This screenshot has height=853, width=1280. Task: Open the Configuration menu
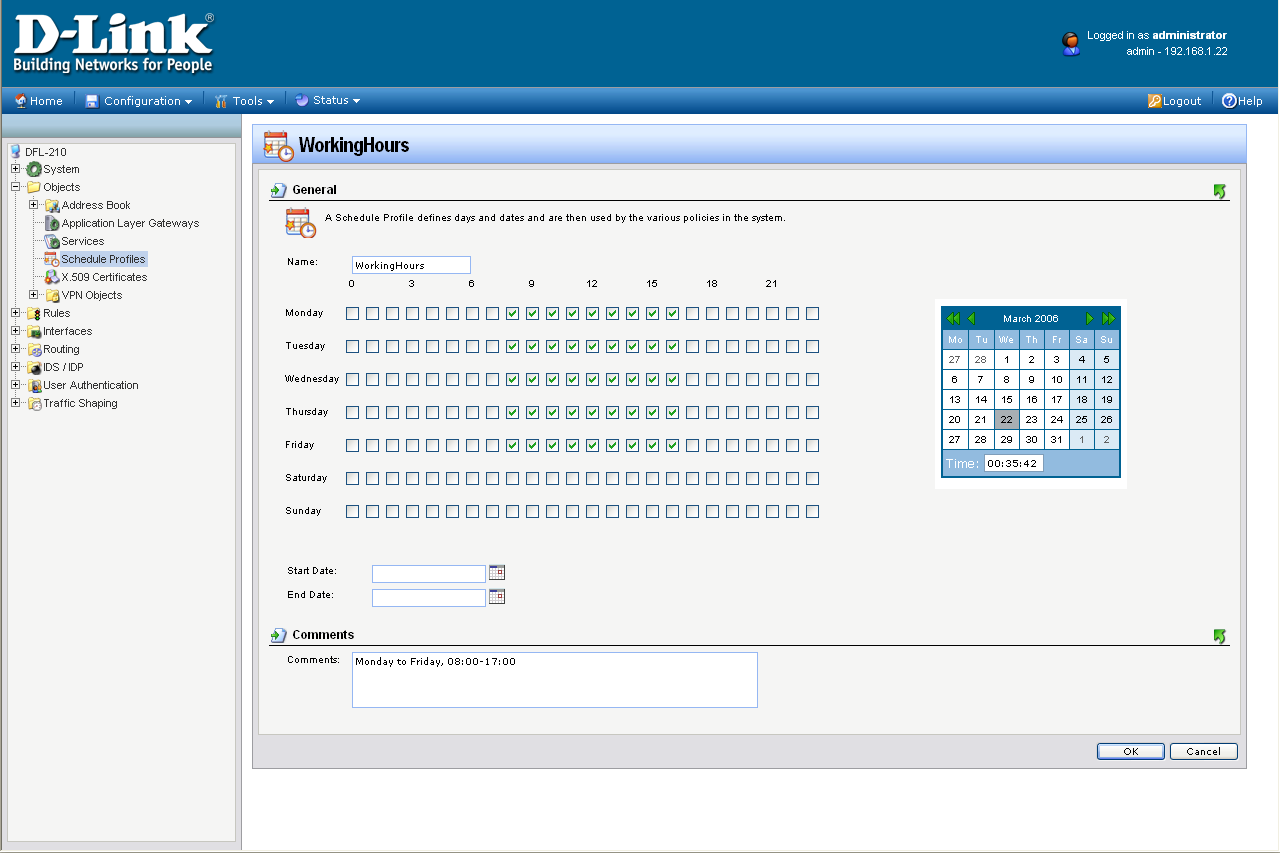pos(138,101)
